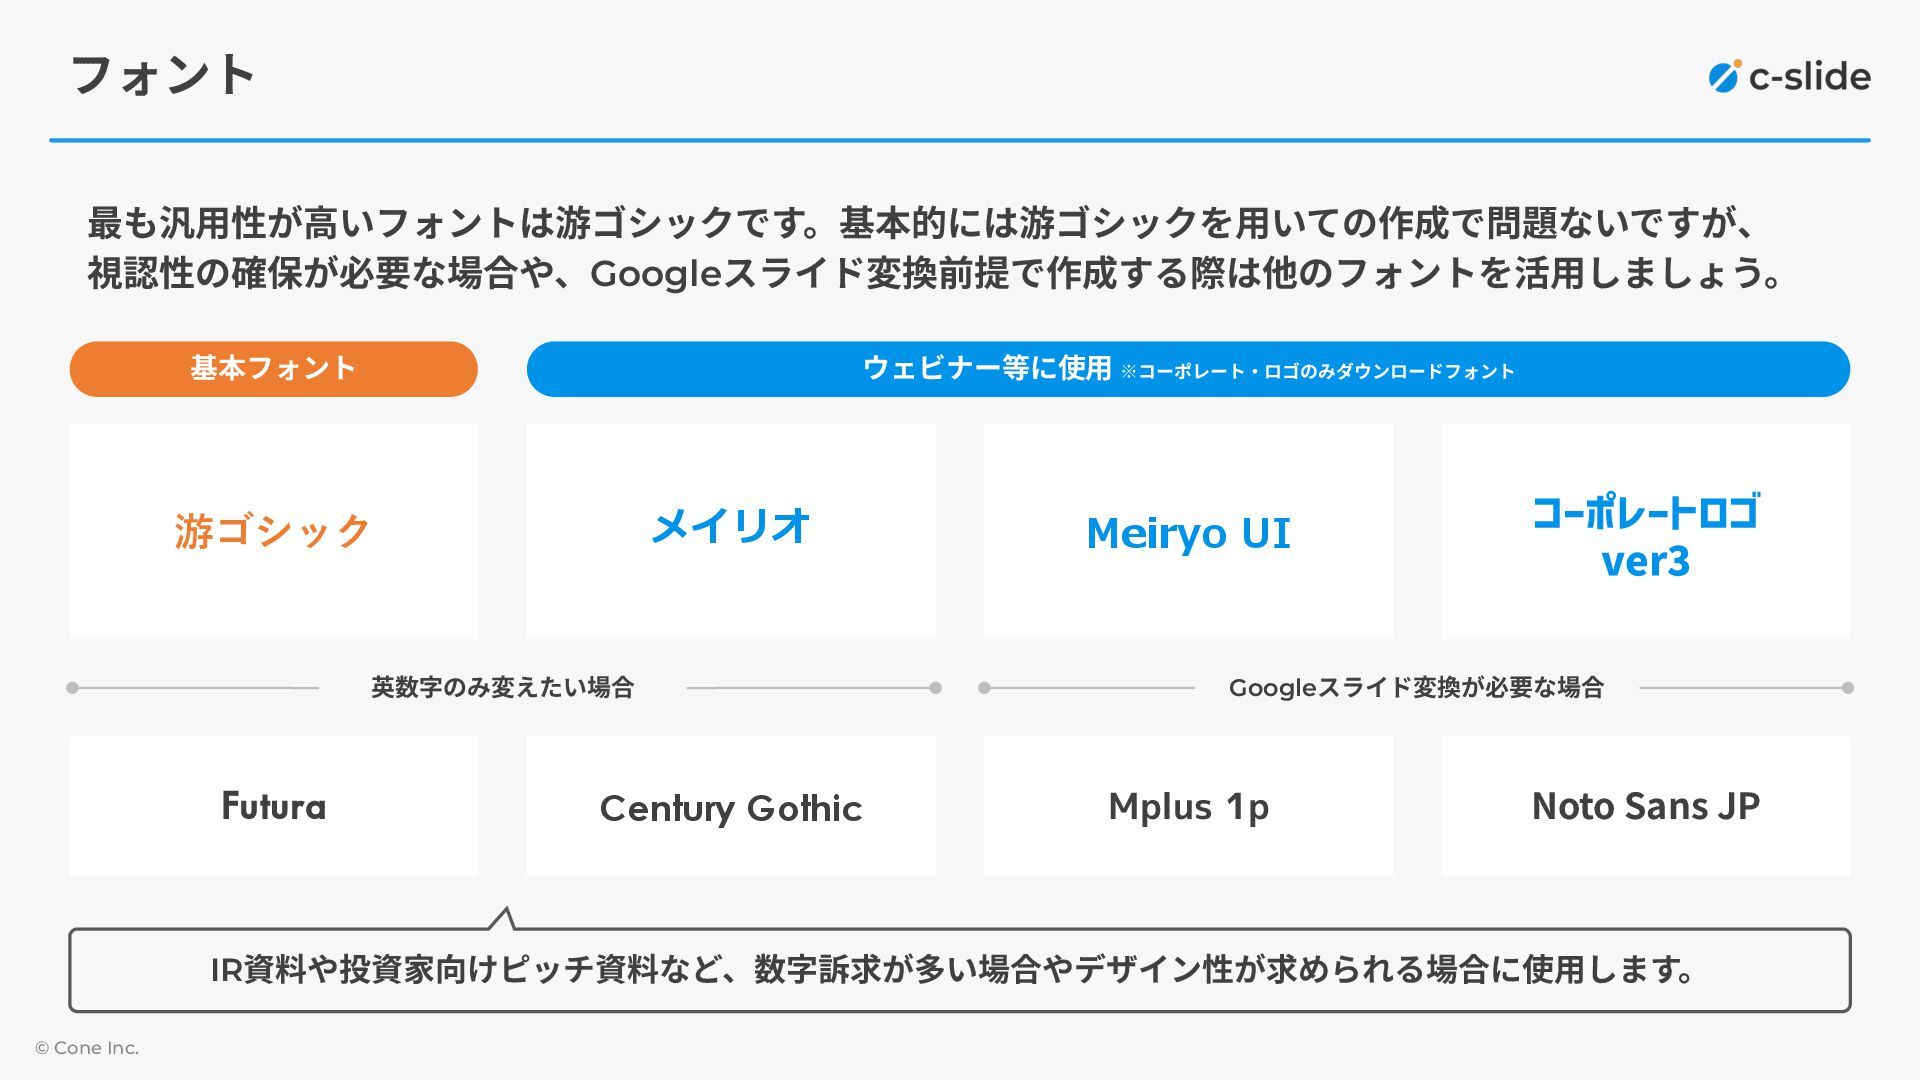This screenshot has height=1080, width=1920.
Task: Click the blue ウェビナー等に使用 banner
Action: coord(1187,369)
